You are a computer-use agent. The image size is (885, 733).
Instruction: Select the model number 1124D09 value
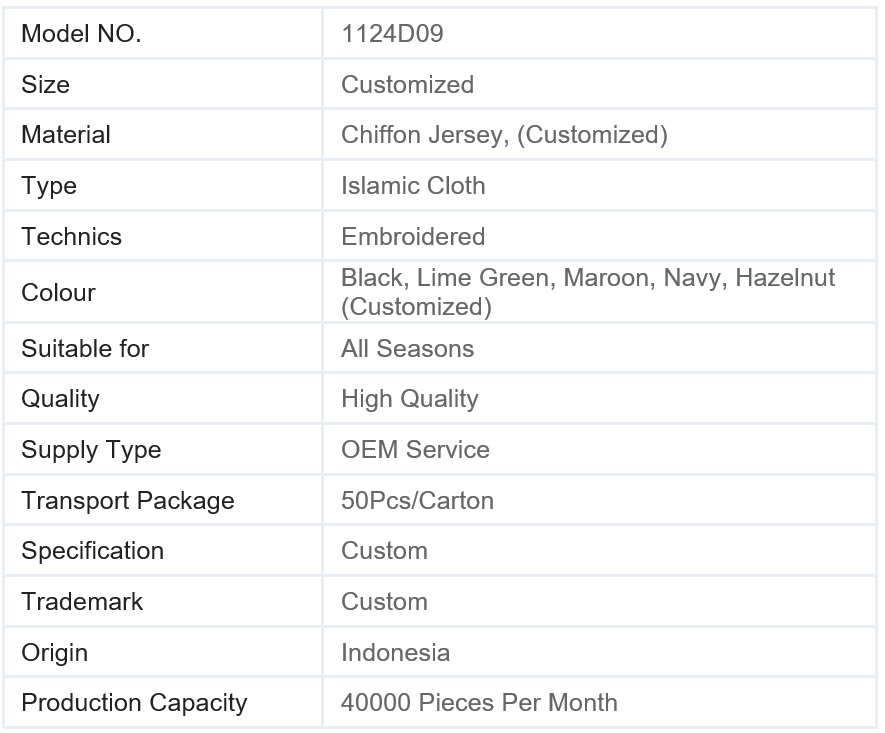(x=392, y=34)
